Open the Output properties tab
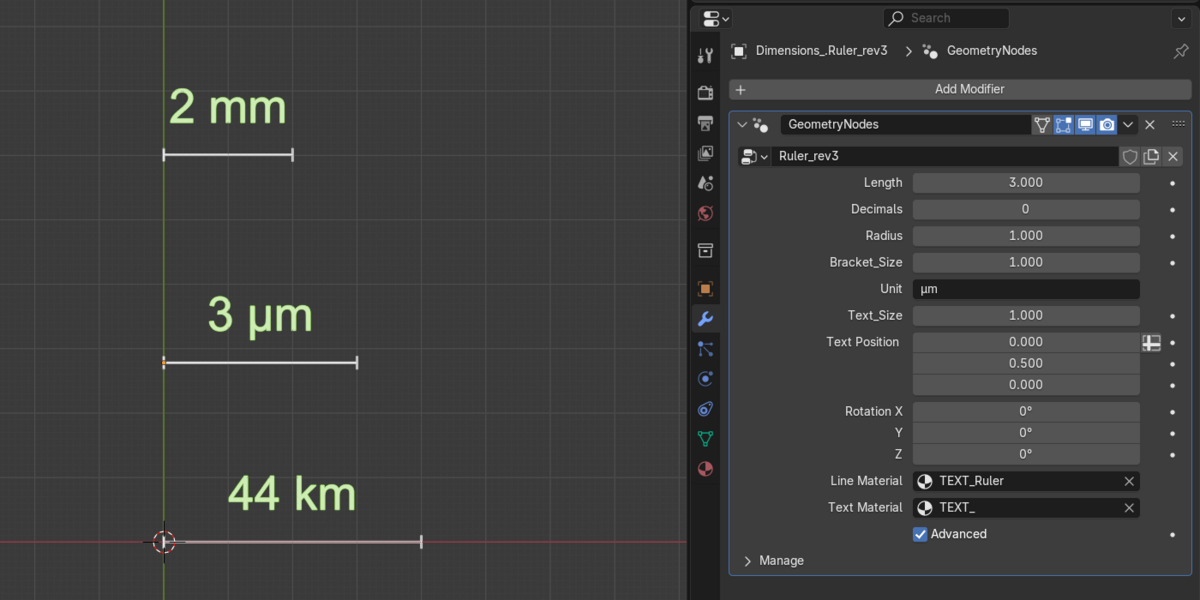 point(705,123)
